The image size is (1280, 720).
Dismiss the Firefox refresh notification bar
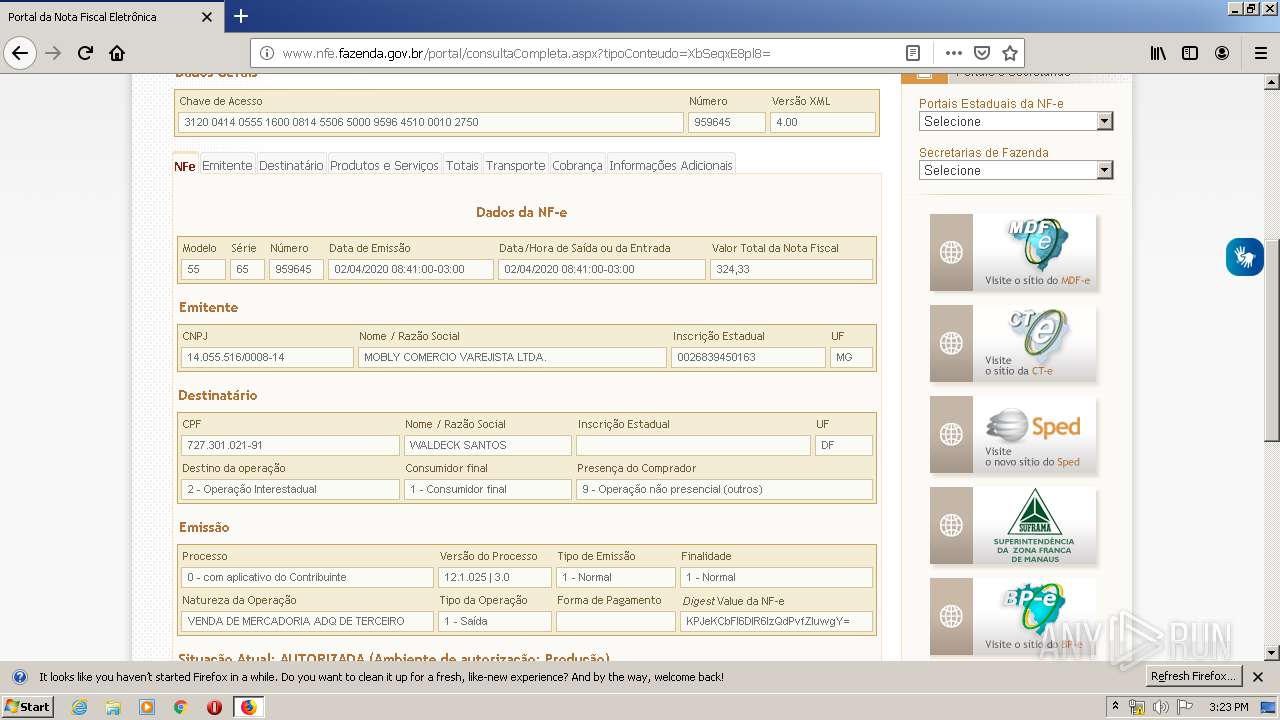(x=1258, y=677)
